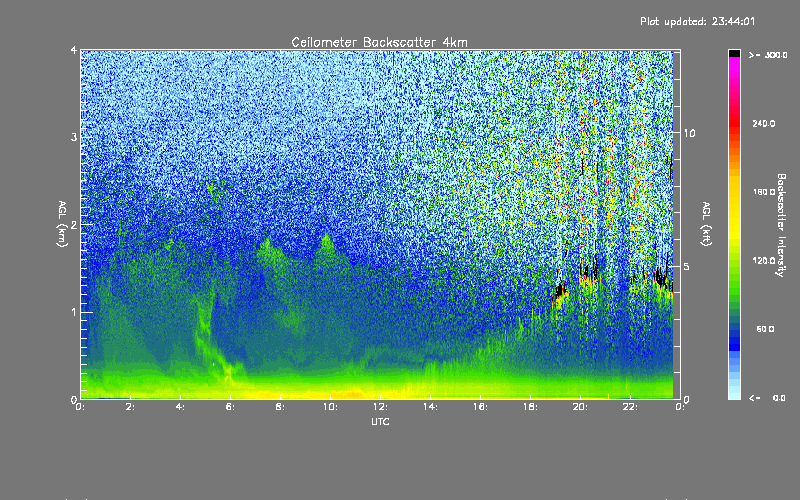The width and height of the screenshot is (800, 500).
Task: Click the 'AGL (kft)' right axis label
Action: (x=706, y=224)
